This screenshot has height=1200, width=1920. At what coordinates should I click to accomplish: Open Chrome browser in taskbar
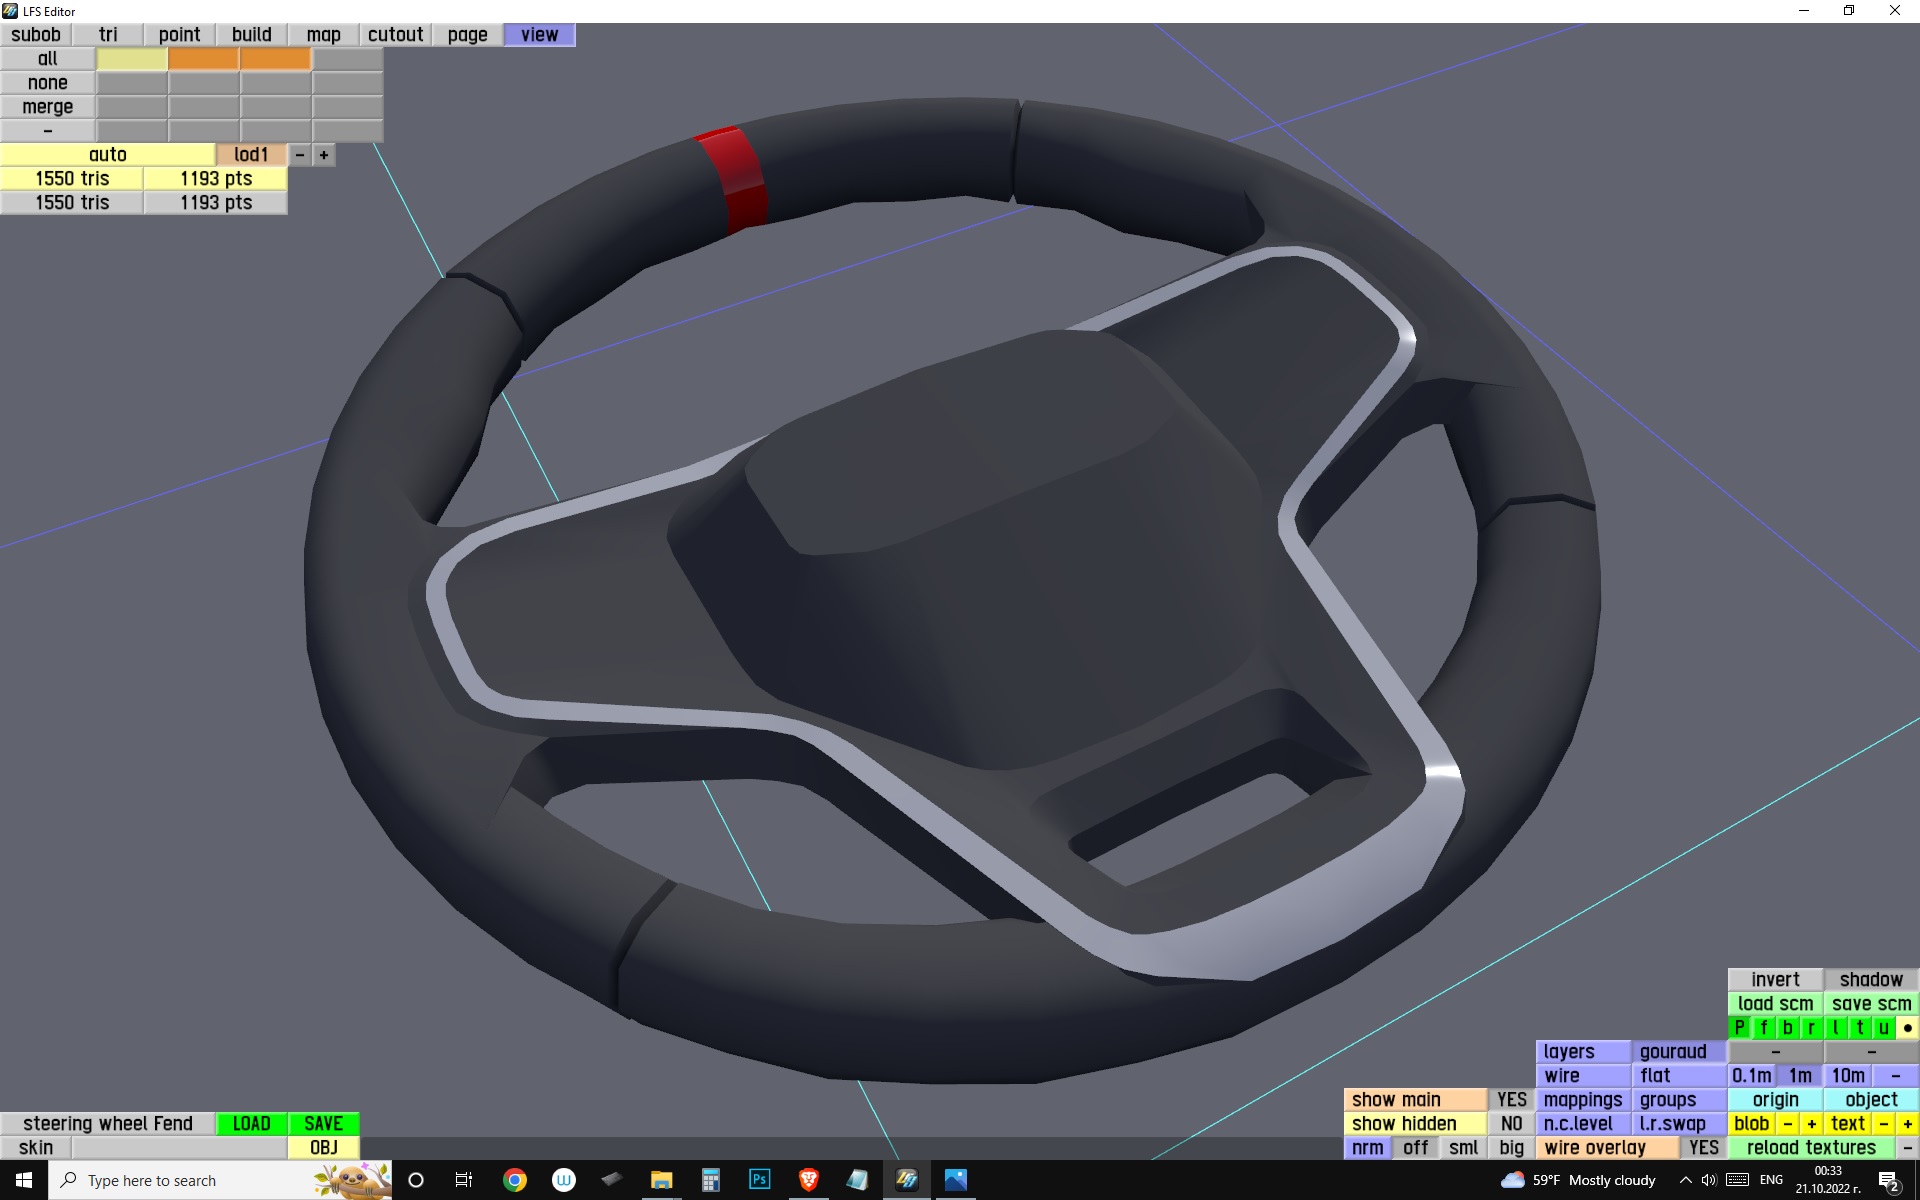[515, 1180]
